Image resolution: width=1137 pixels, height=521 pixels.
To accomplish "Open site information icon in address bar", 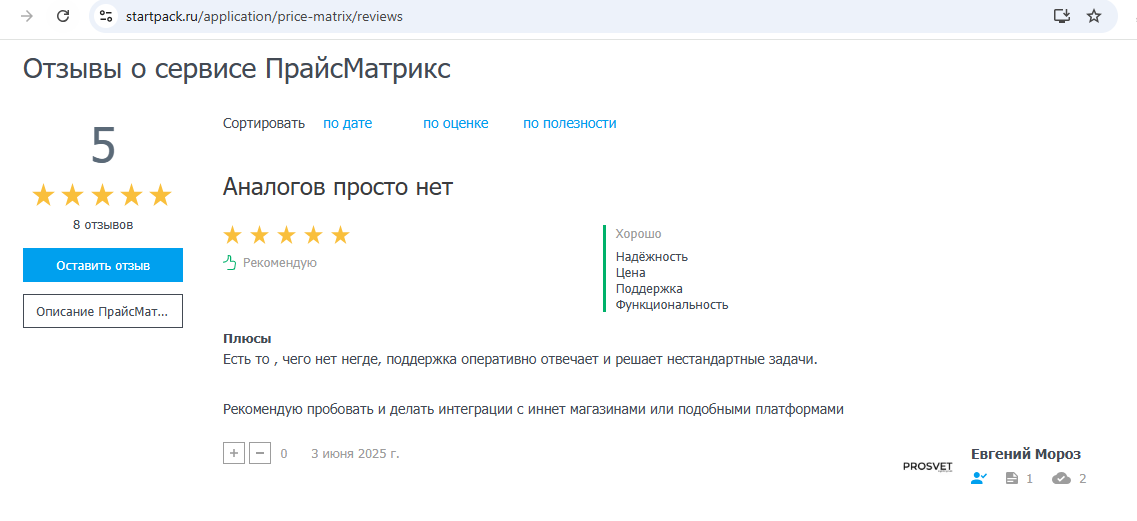I will click(x=106, y=16).
